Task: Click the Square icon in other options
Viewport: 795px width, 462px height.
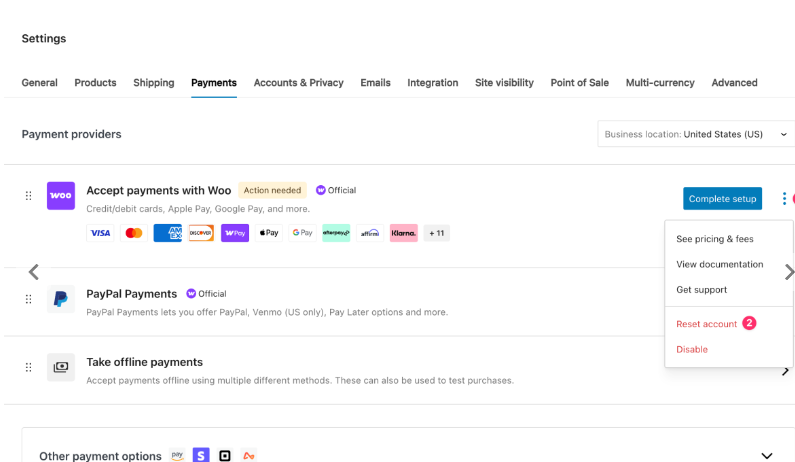Action: pyautogui.click(x=225, y=455)
